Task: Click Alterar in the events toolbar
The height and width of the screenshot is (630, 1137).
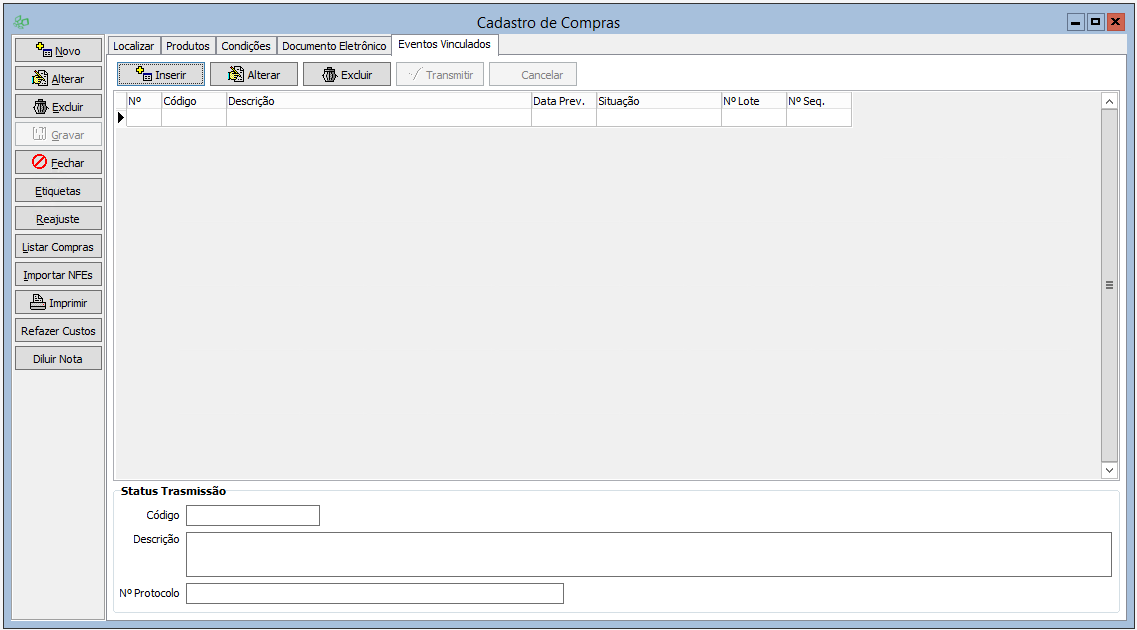Action: point(253,74)
